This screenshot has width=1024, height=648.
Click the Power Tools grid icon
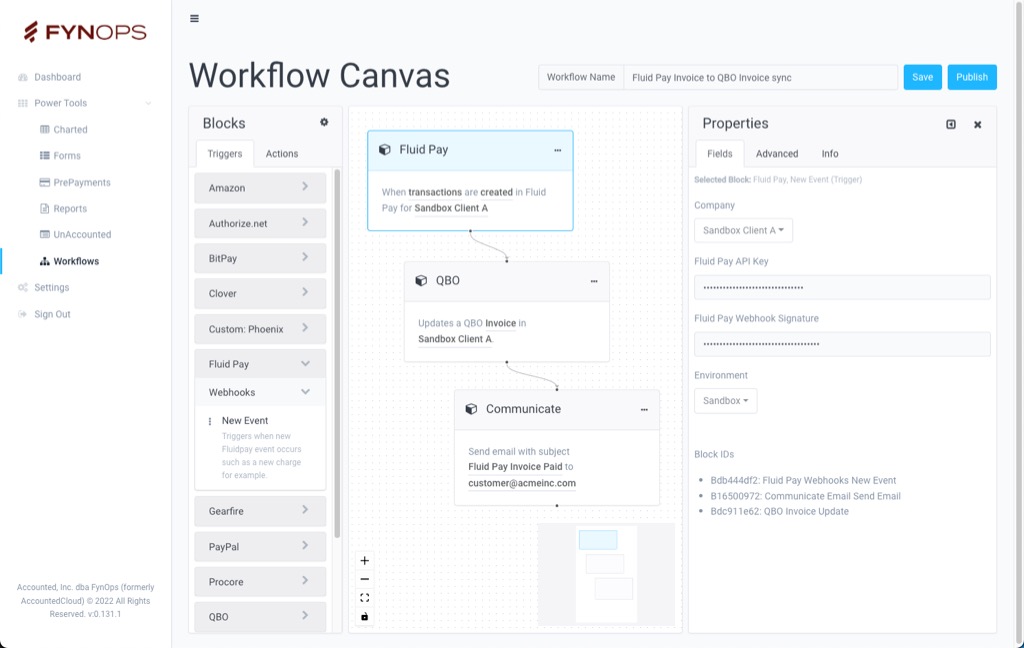[x=23, y=103]
